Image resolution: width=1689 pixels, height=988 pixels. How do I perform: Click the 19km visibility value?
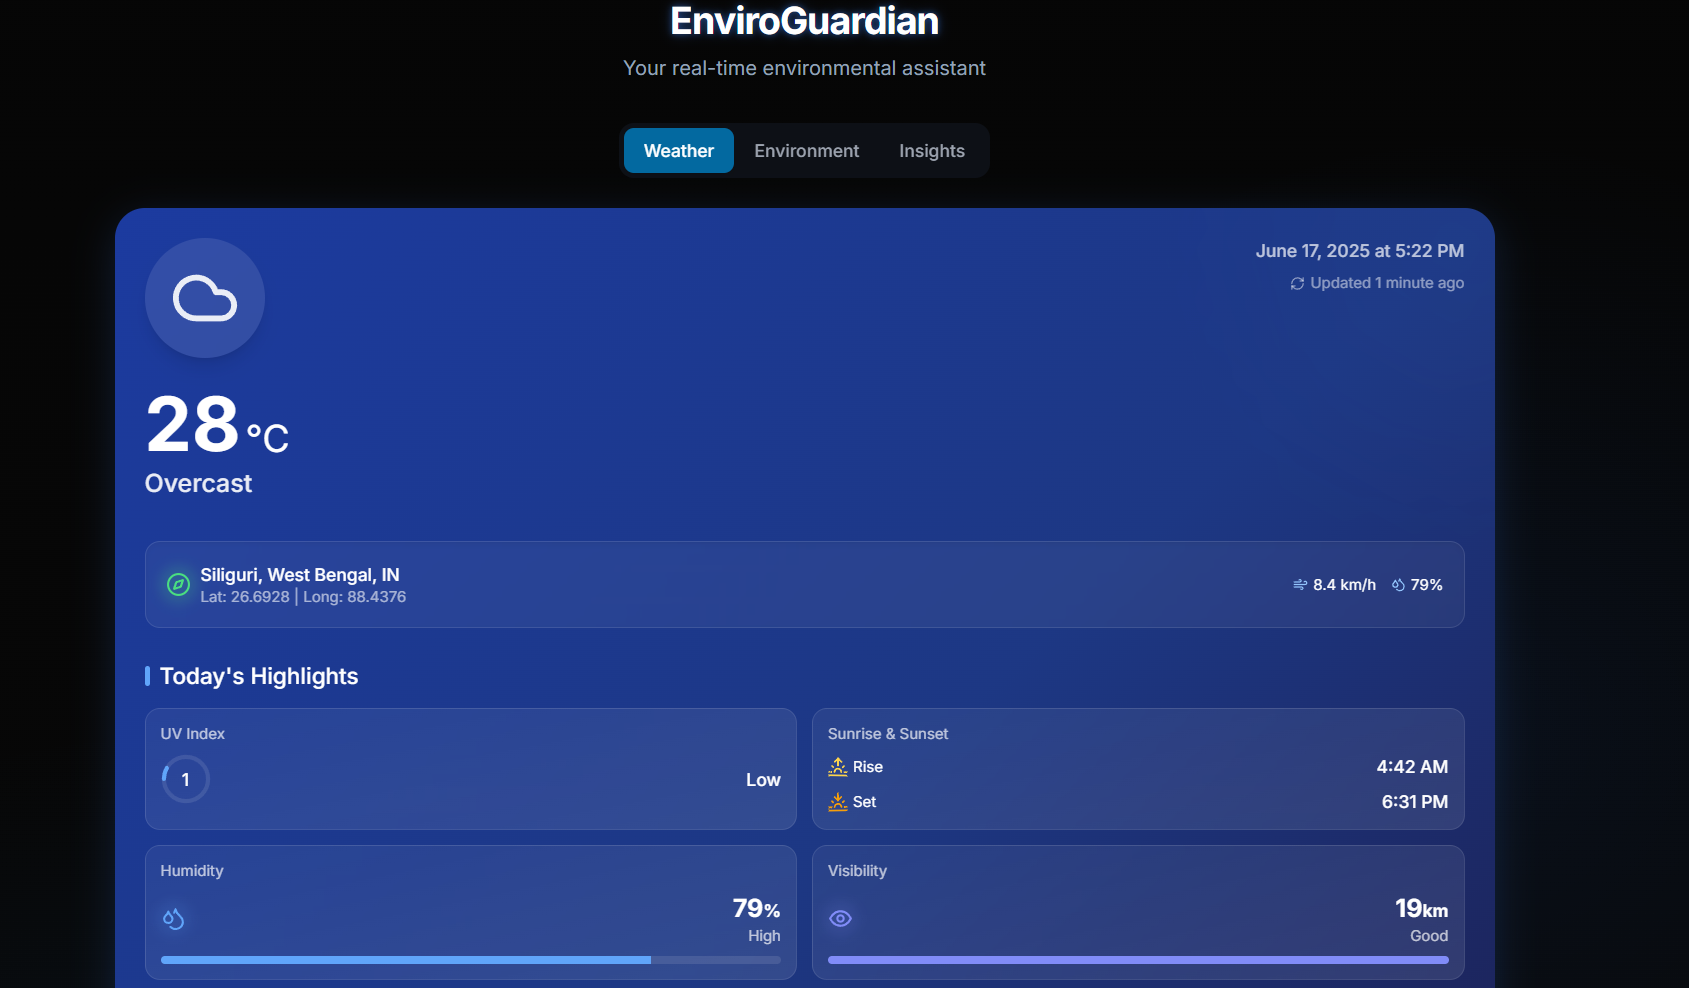1422,908
